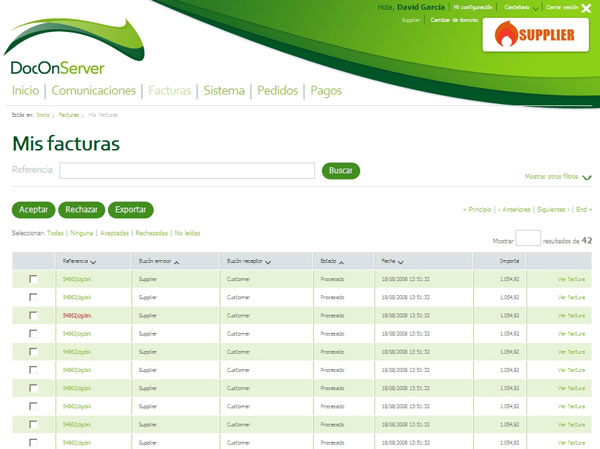This screenshot has height=449, width=600.
Task: Tick the checkbox in the ninth invoice row
Action: pos(33,425)
